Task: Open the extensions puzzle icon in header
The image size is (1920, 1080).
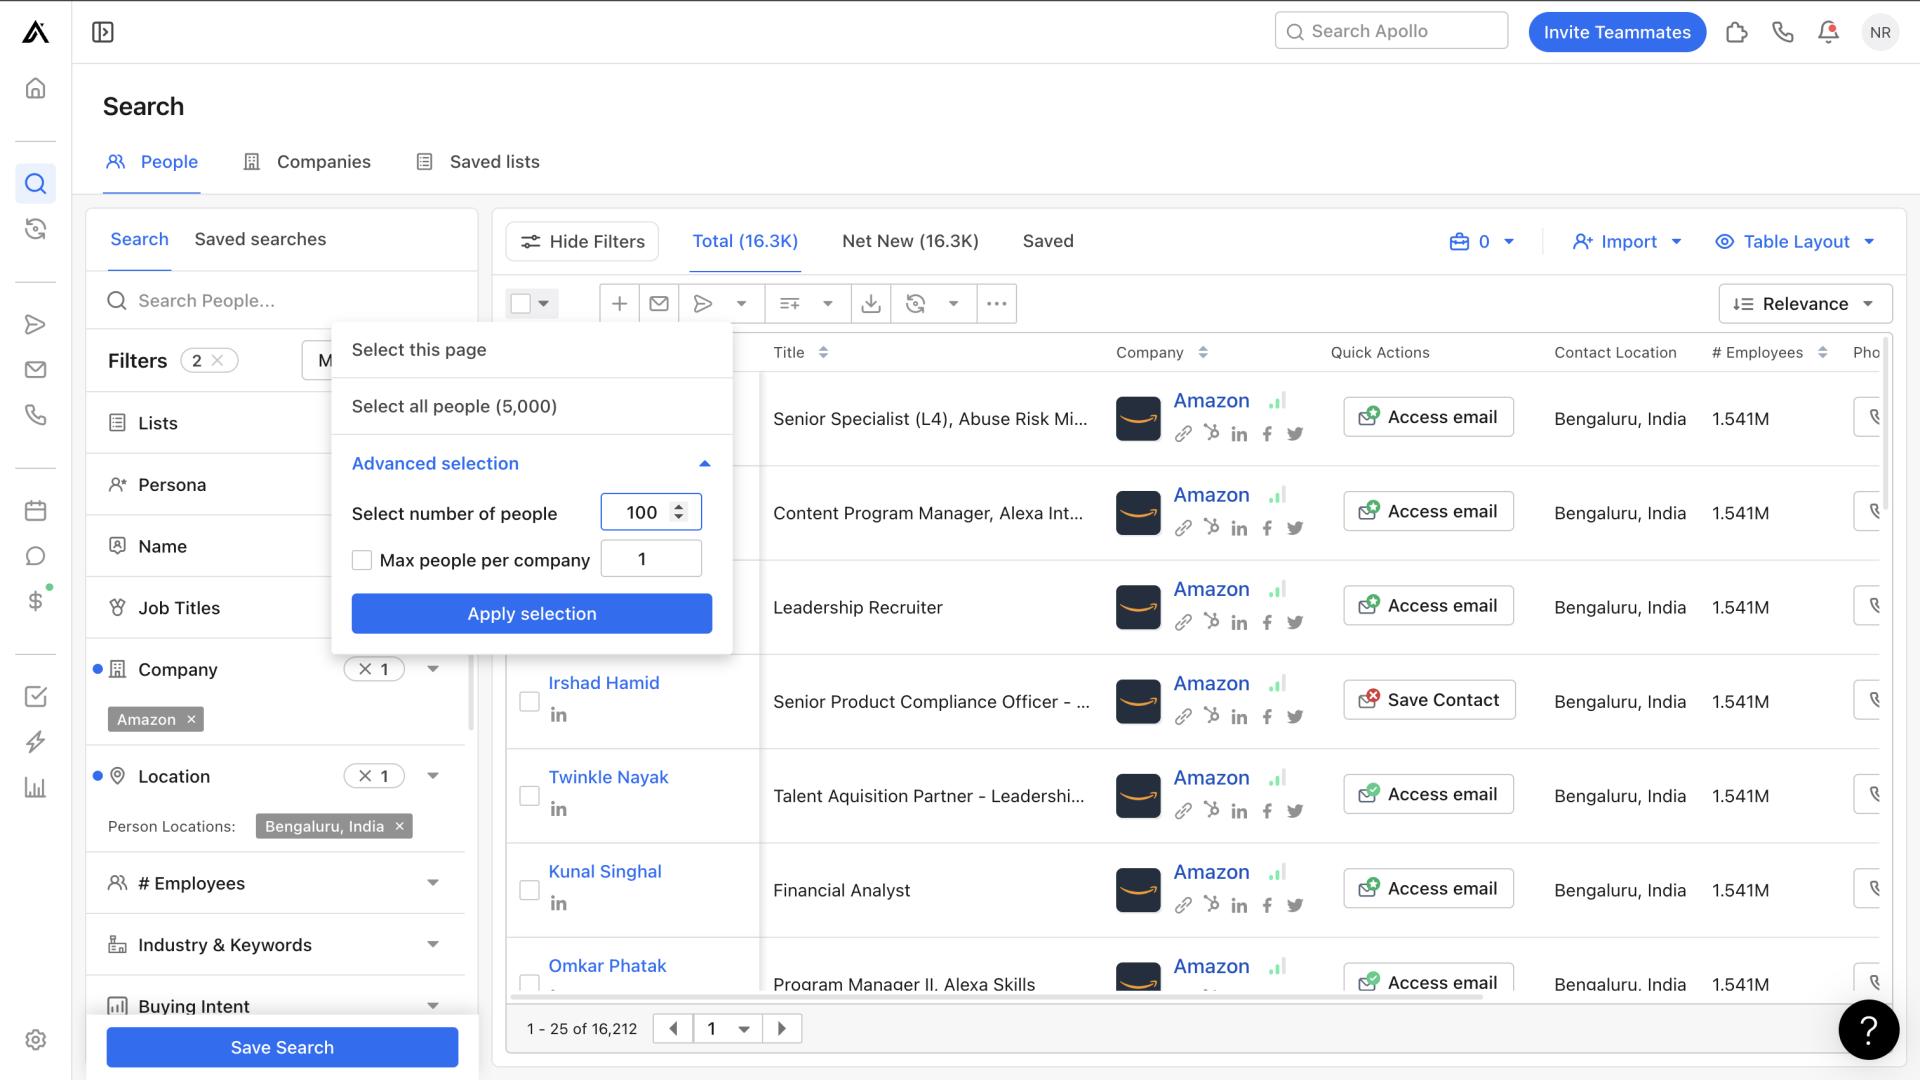Action: (x=1737, y=32)
